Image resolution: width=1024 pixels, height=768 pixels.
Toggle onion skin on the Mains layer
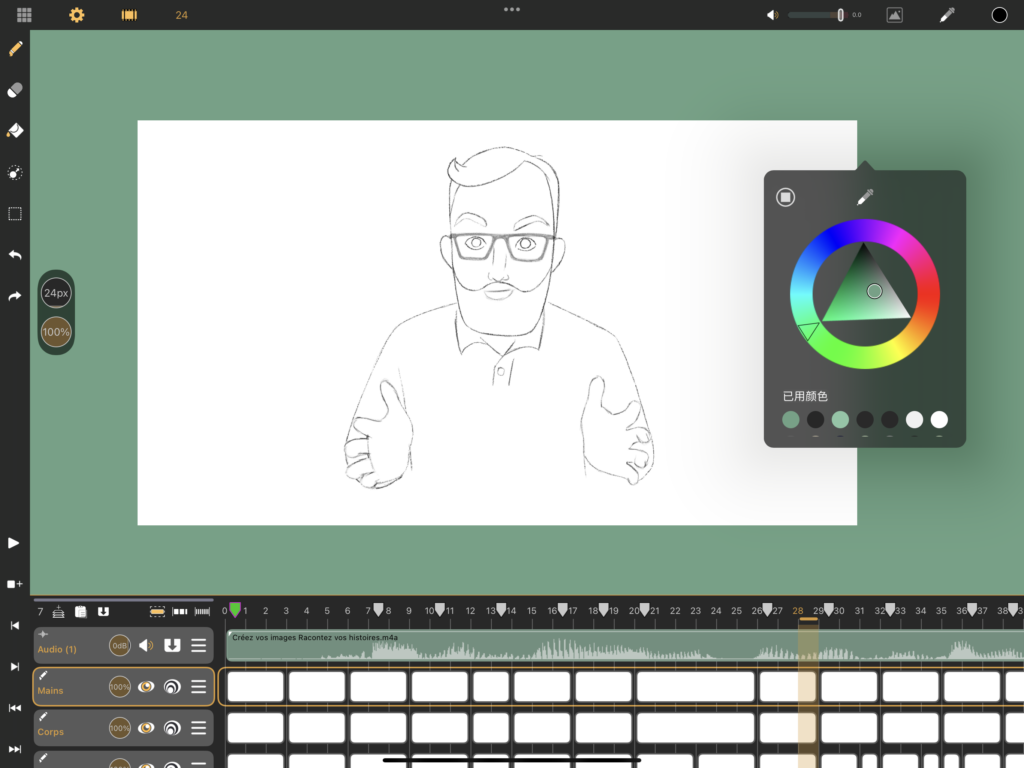(x=172, y=687)
